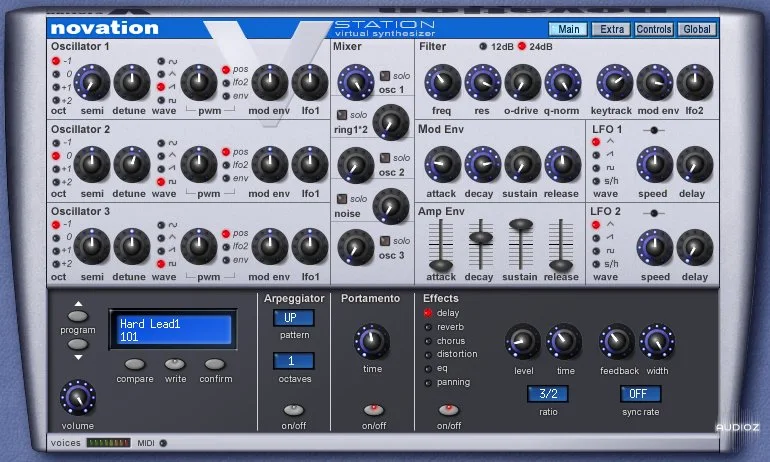Click the LFO 2 delay knob

695,247
